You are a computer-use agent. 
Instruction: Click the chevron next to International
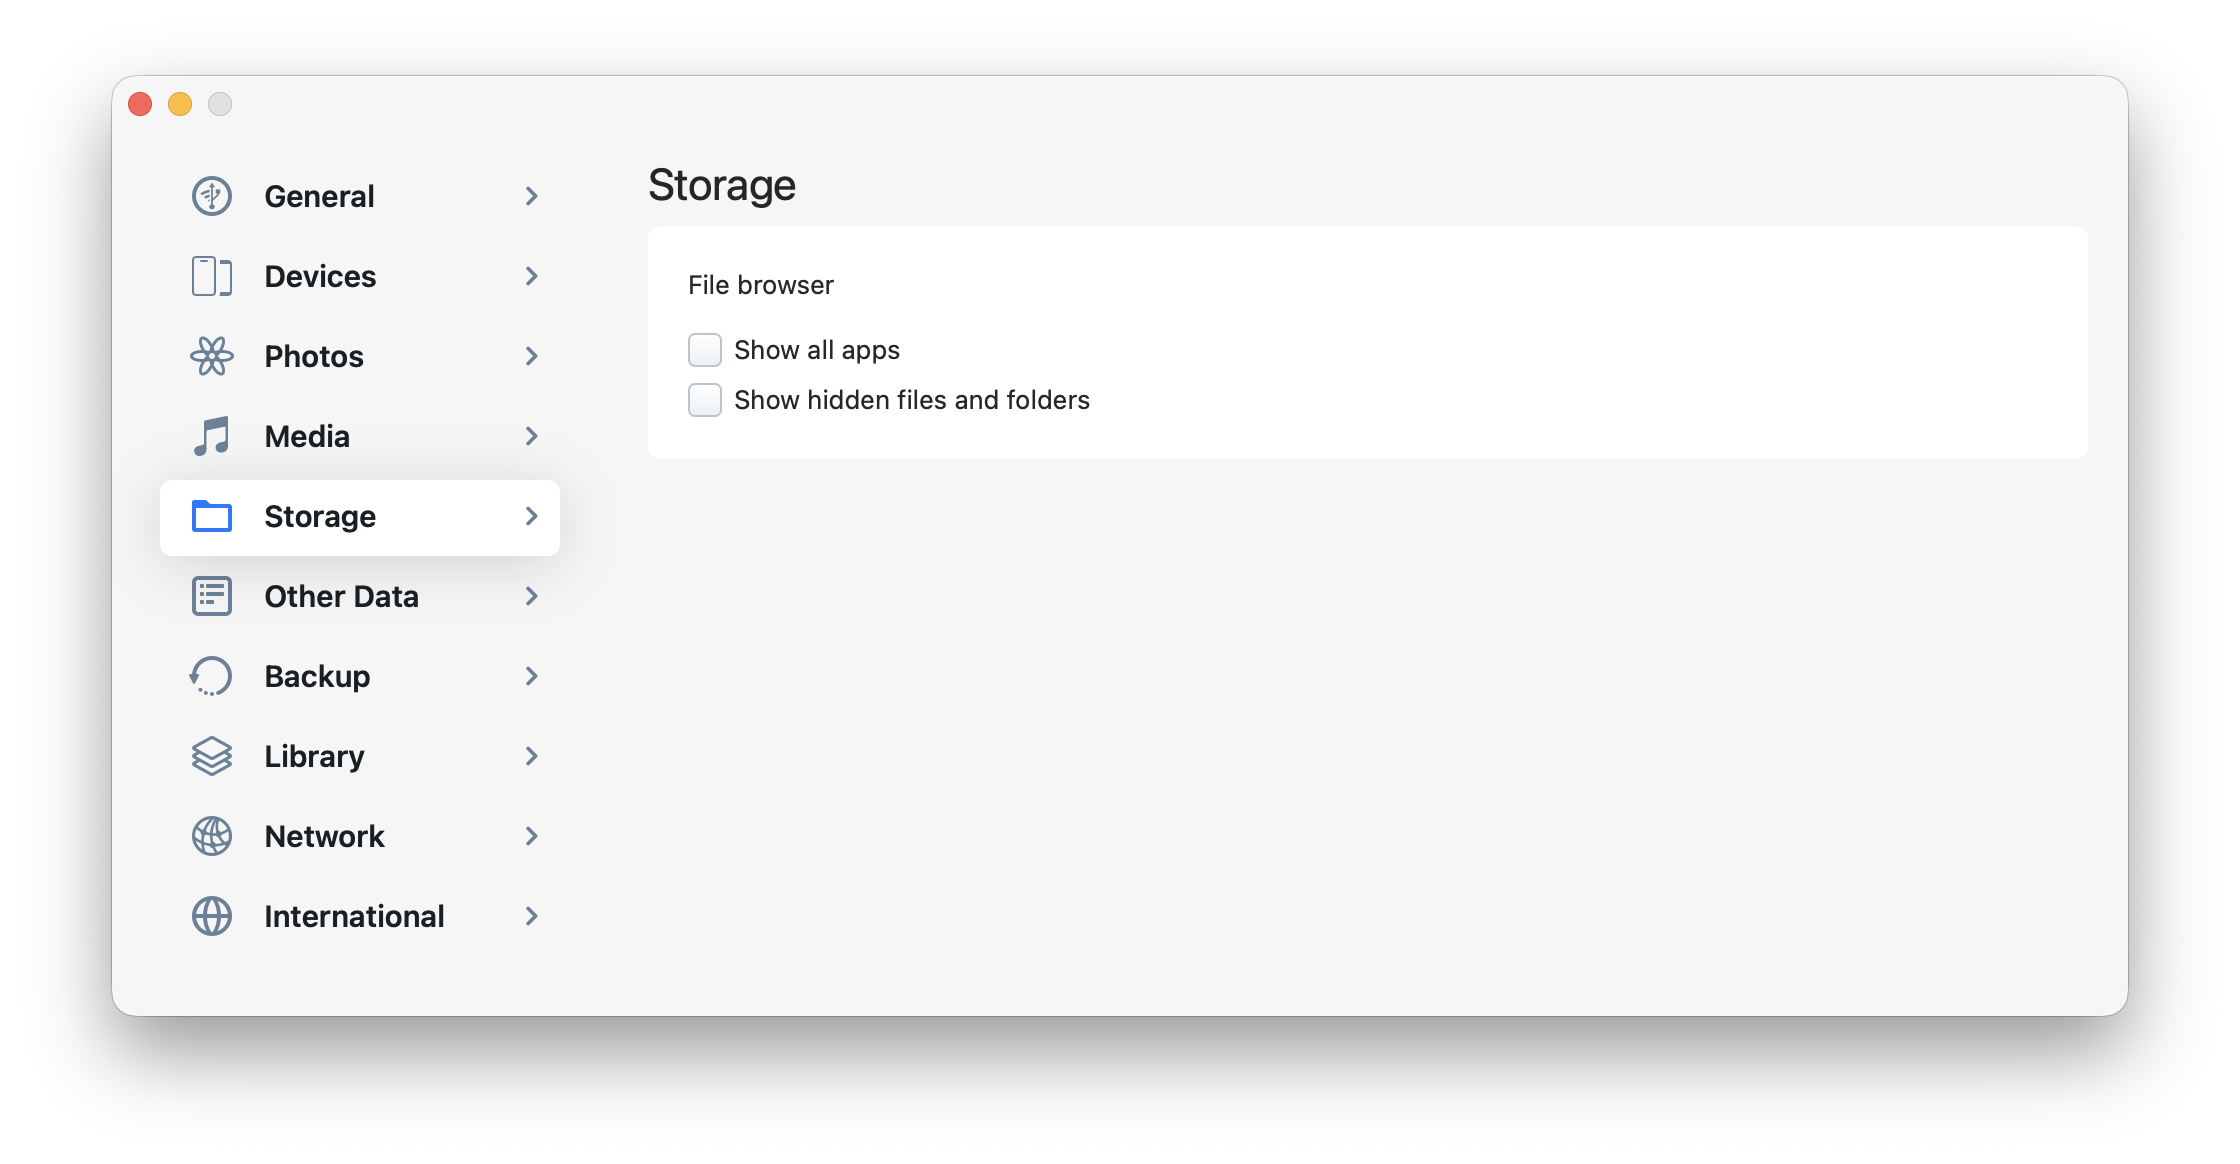[x=532, y=916]
